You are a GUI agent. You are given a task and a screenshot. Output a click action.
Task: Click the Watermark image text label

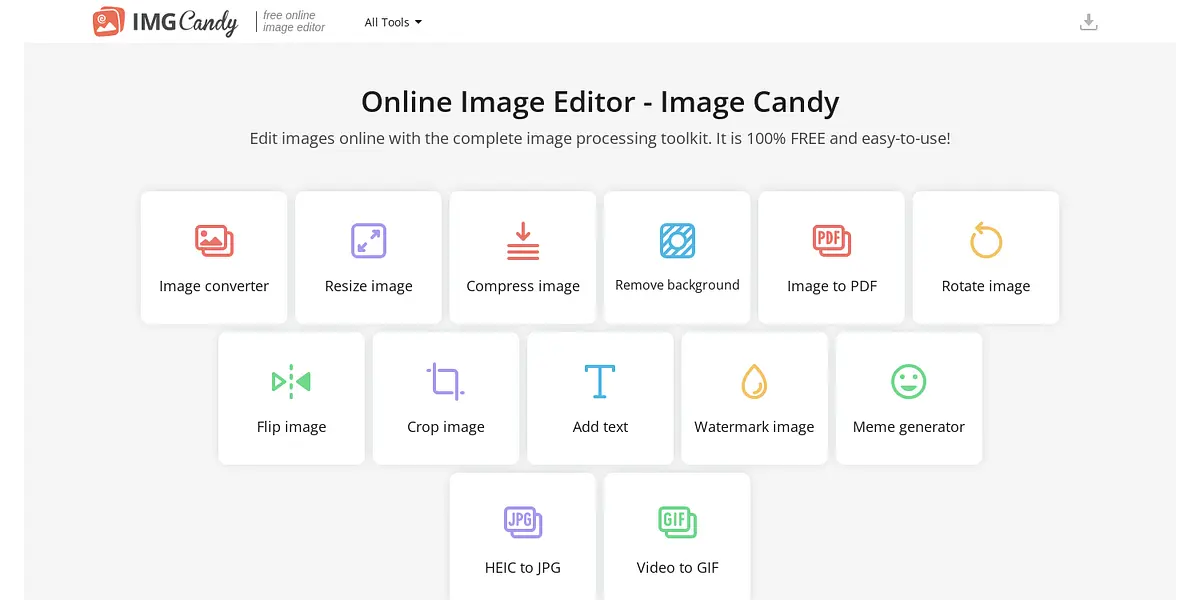point(754,427)
